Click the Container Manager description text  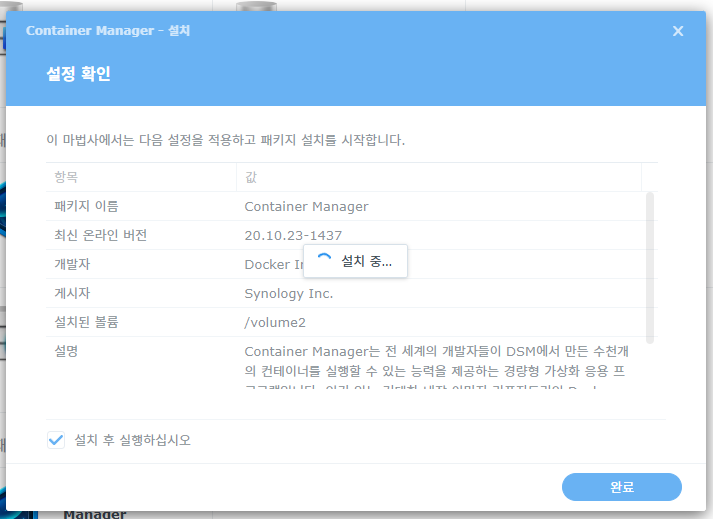coord(437,367)
